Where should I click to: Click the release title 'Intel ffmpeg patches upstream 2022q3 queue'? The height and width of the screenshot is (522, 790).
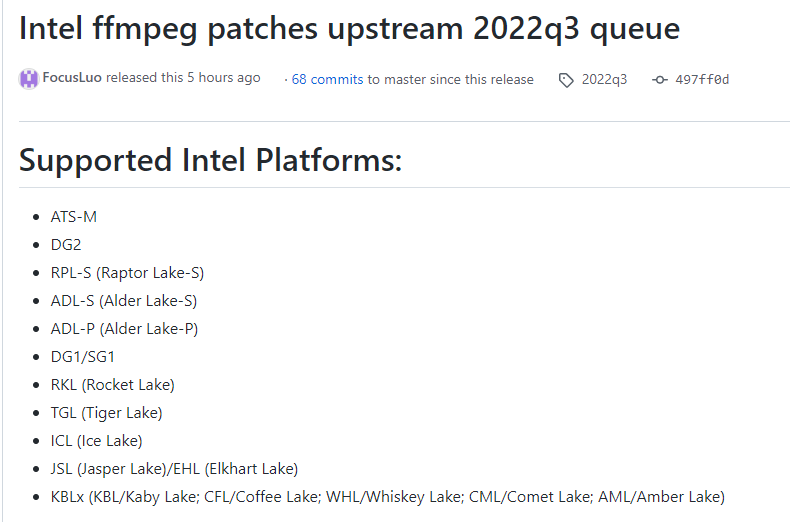349,29
